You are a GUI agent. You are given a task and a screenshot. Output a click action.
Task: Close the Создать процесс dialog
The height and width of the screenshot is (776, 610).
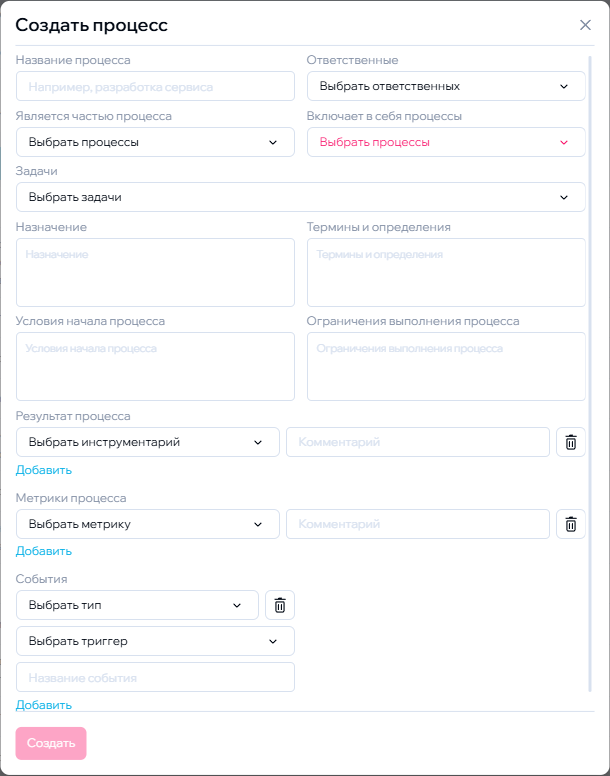tap(586, 25)
